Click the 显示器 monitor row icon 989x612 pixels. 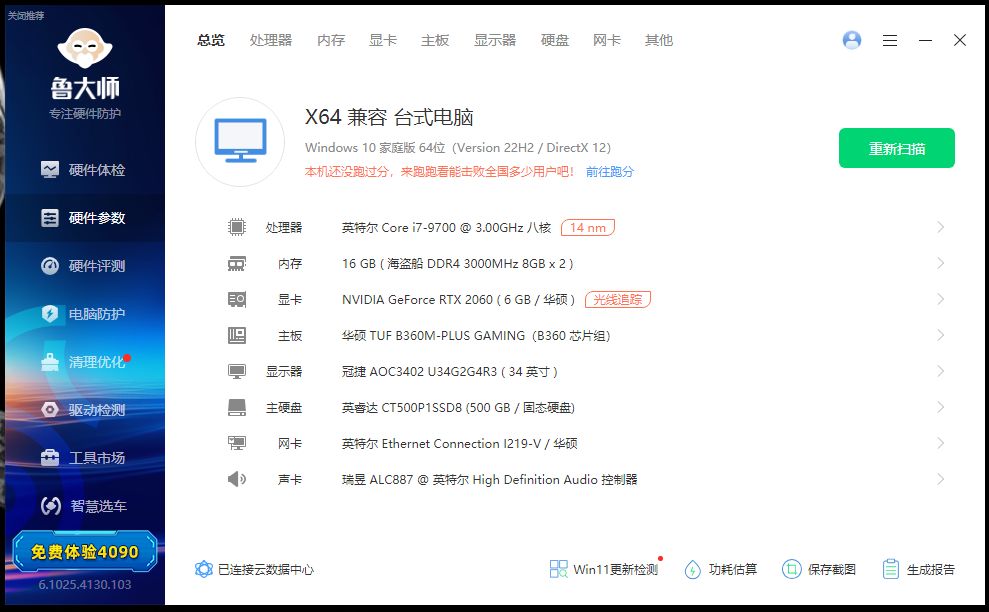click(237, 371)
